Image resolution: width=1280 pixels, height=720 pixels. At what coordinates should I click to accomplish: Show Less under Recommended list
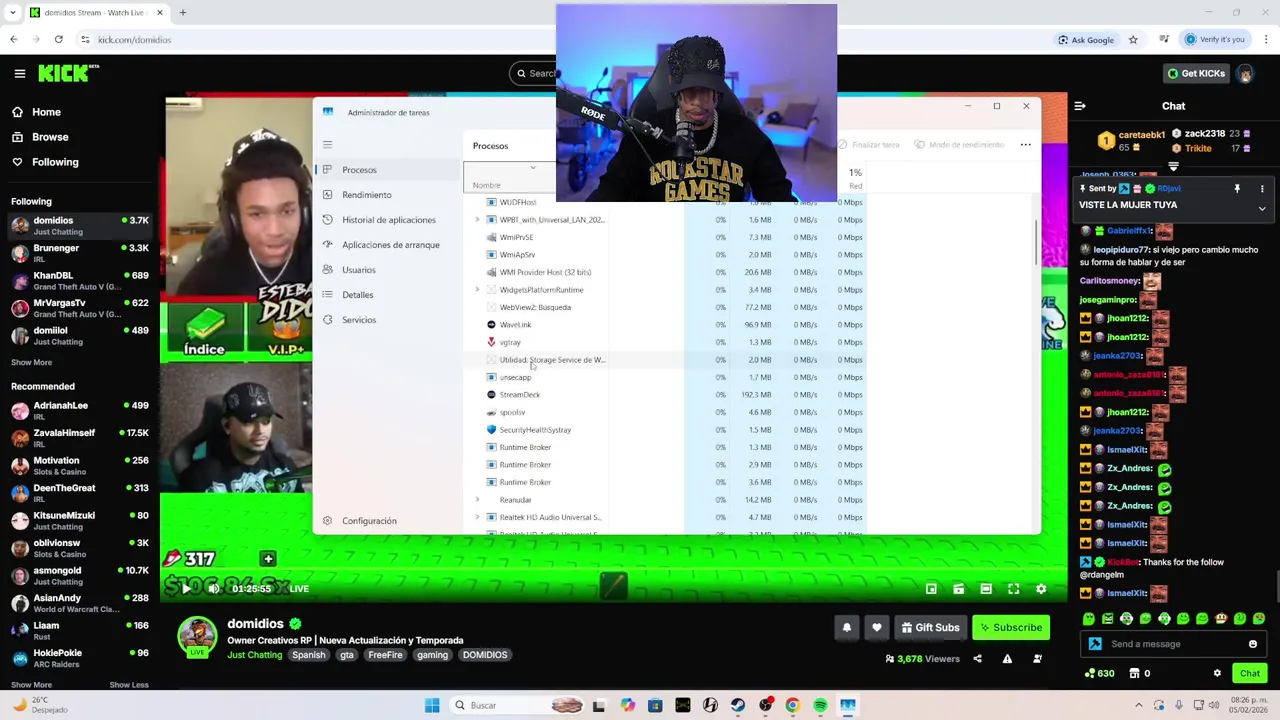pos(129,685)
